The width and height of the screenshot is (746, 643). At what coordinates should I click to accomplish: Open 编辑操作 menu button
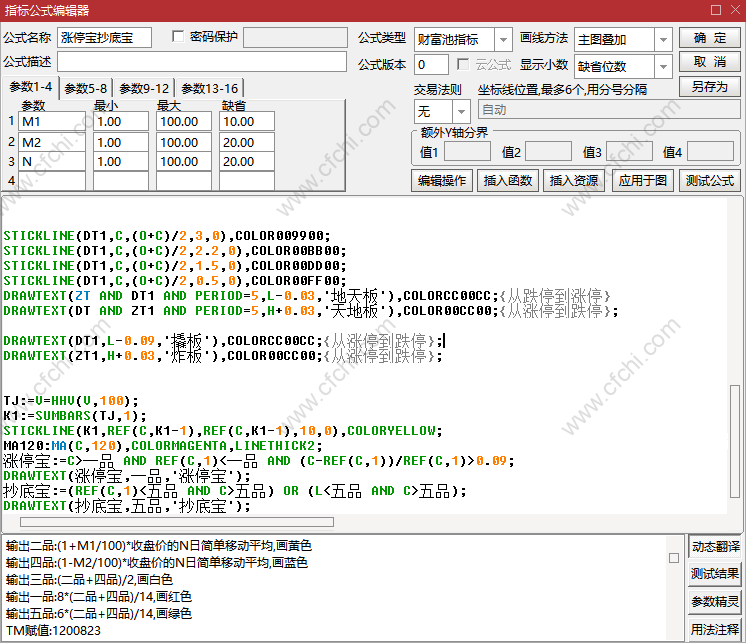click(442, 181)
